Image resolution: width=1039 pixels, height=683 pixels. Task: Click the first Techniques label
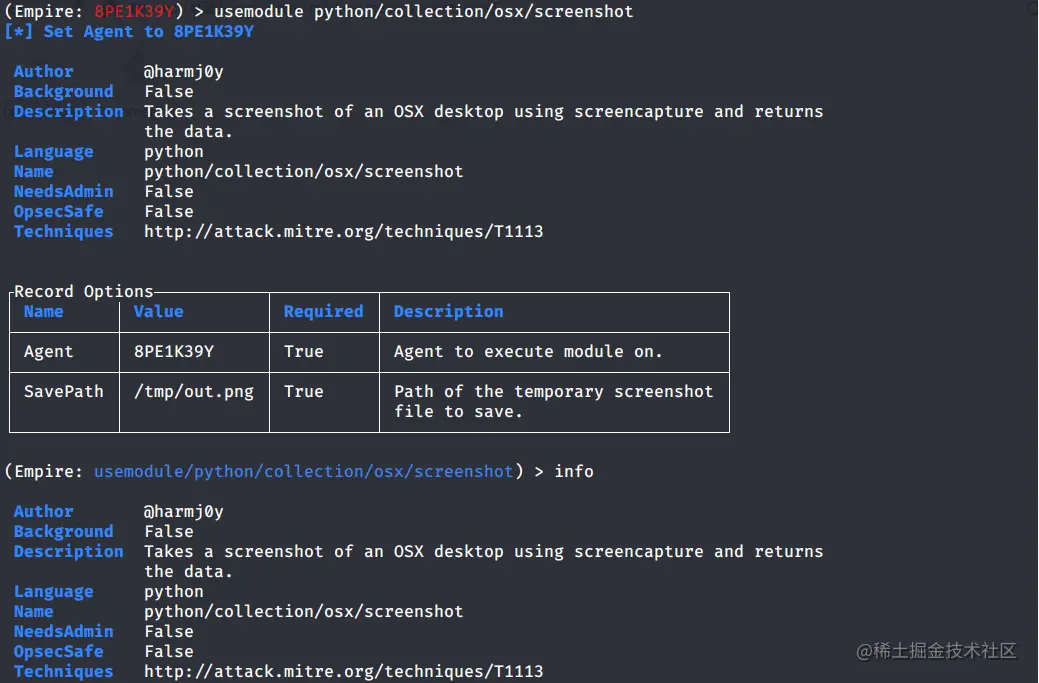click(x=64, y=231)
